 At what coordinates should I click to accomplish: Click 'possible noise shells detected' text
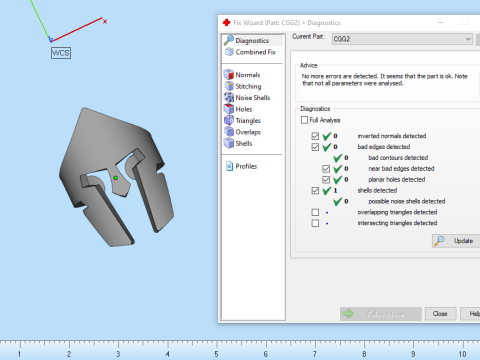(x=407, y=201)
